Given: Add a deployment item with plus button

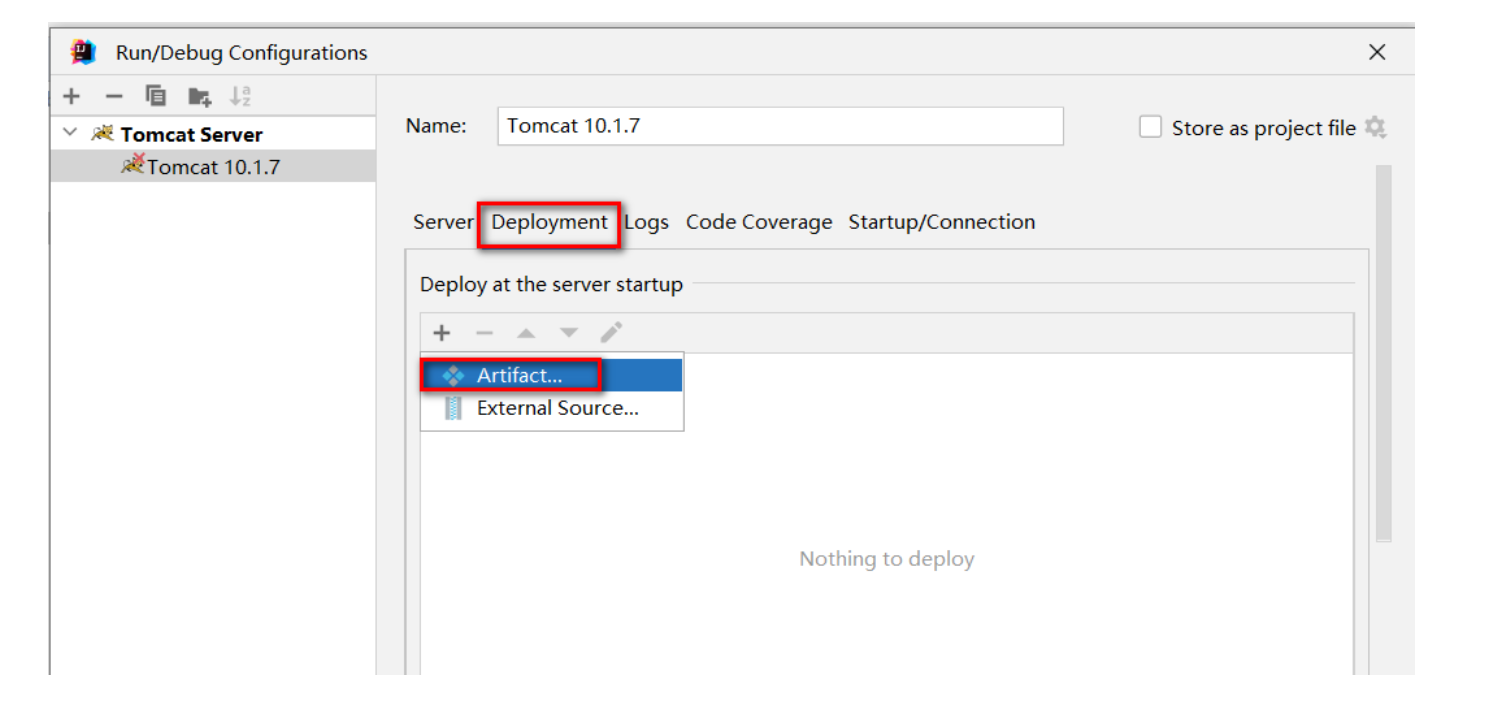Looking at the screenshot, I should [x=442, y=333].
